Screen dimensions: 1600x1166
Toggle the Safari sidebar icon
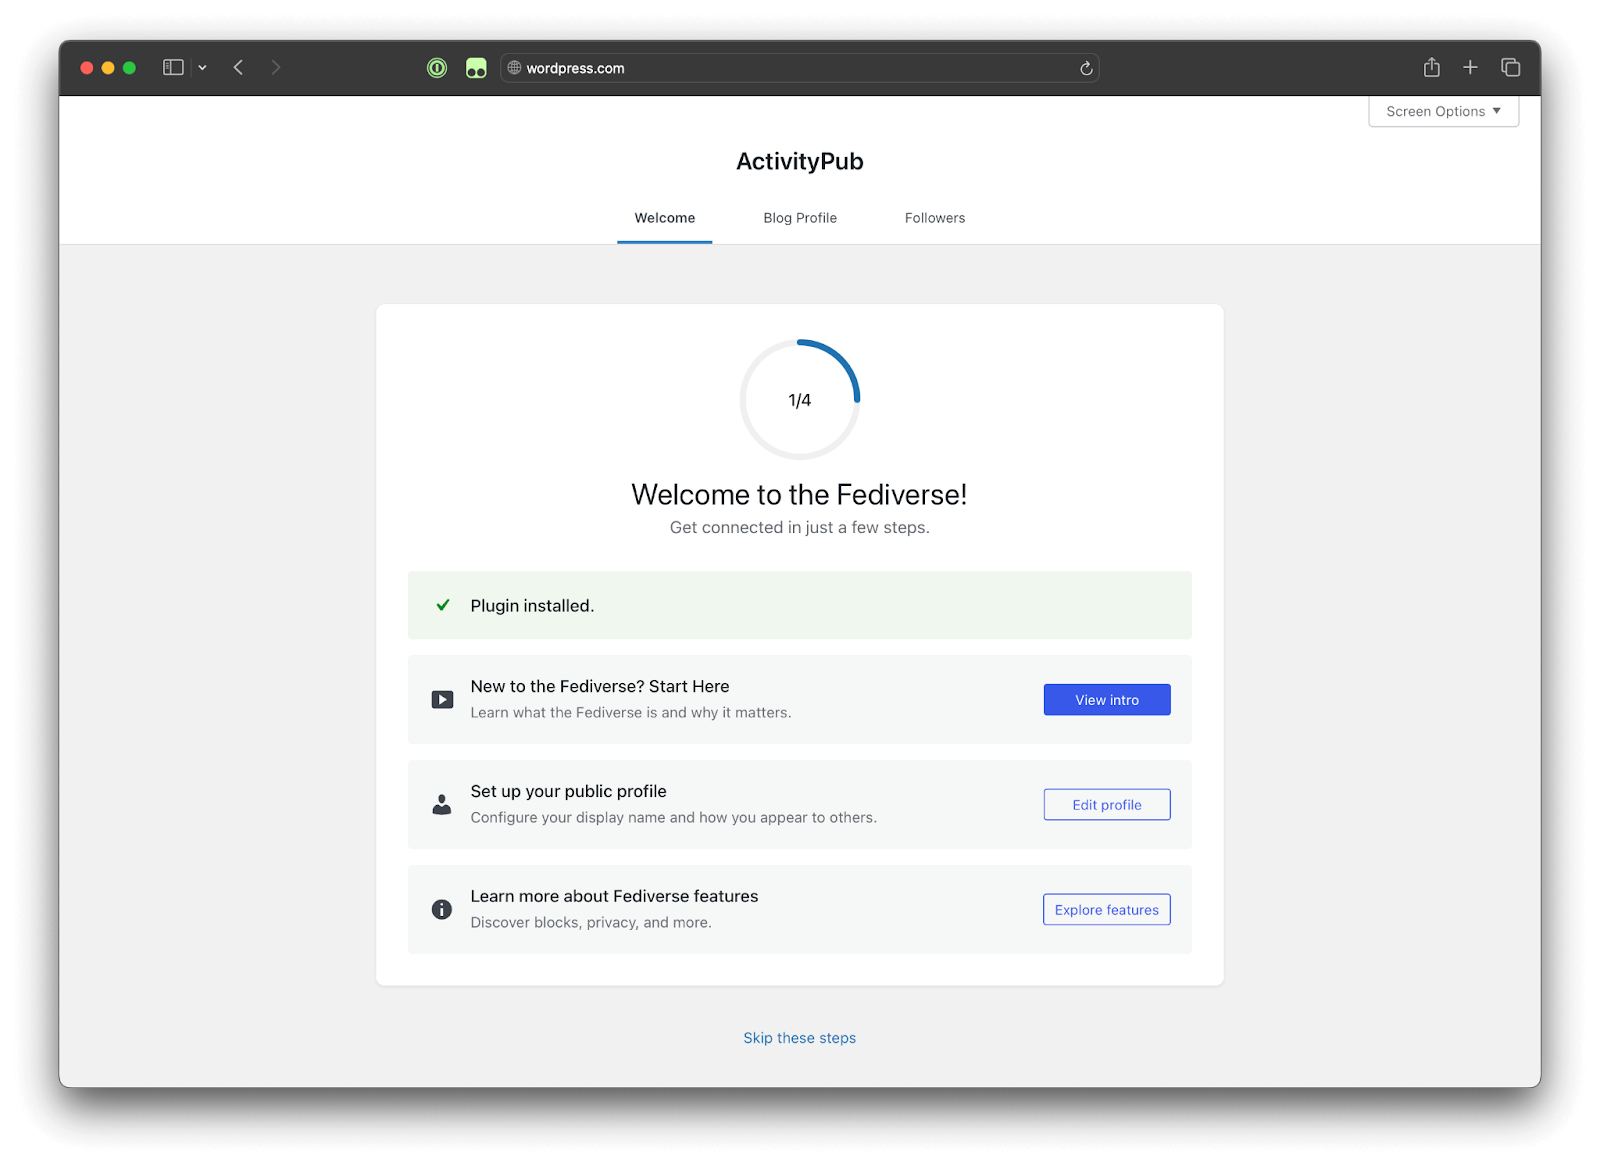[x=173, y=68]
